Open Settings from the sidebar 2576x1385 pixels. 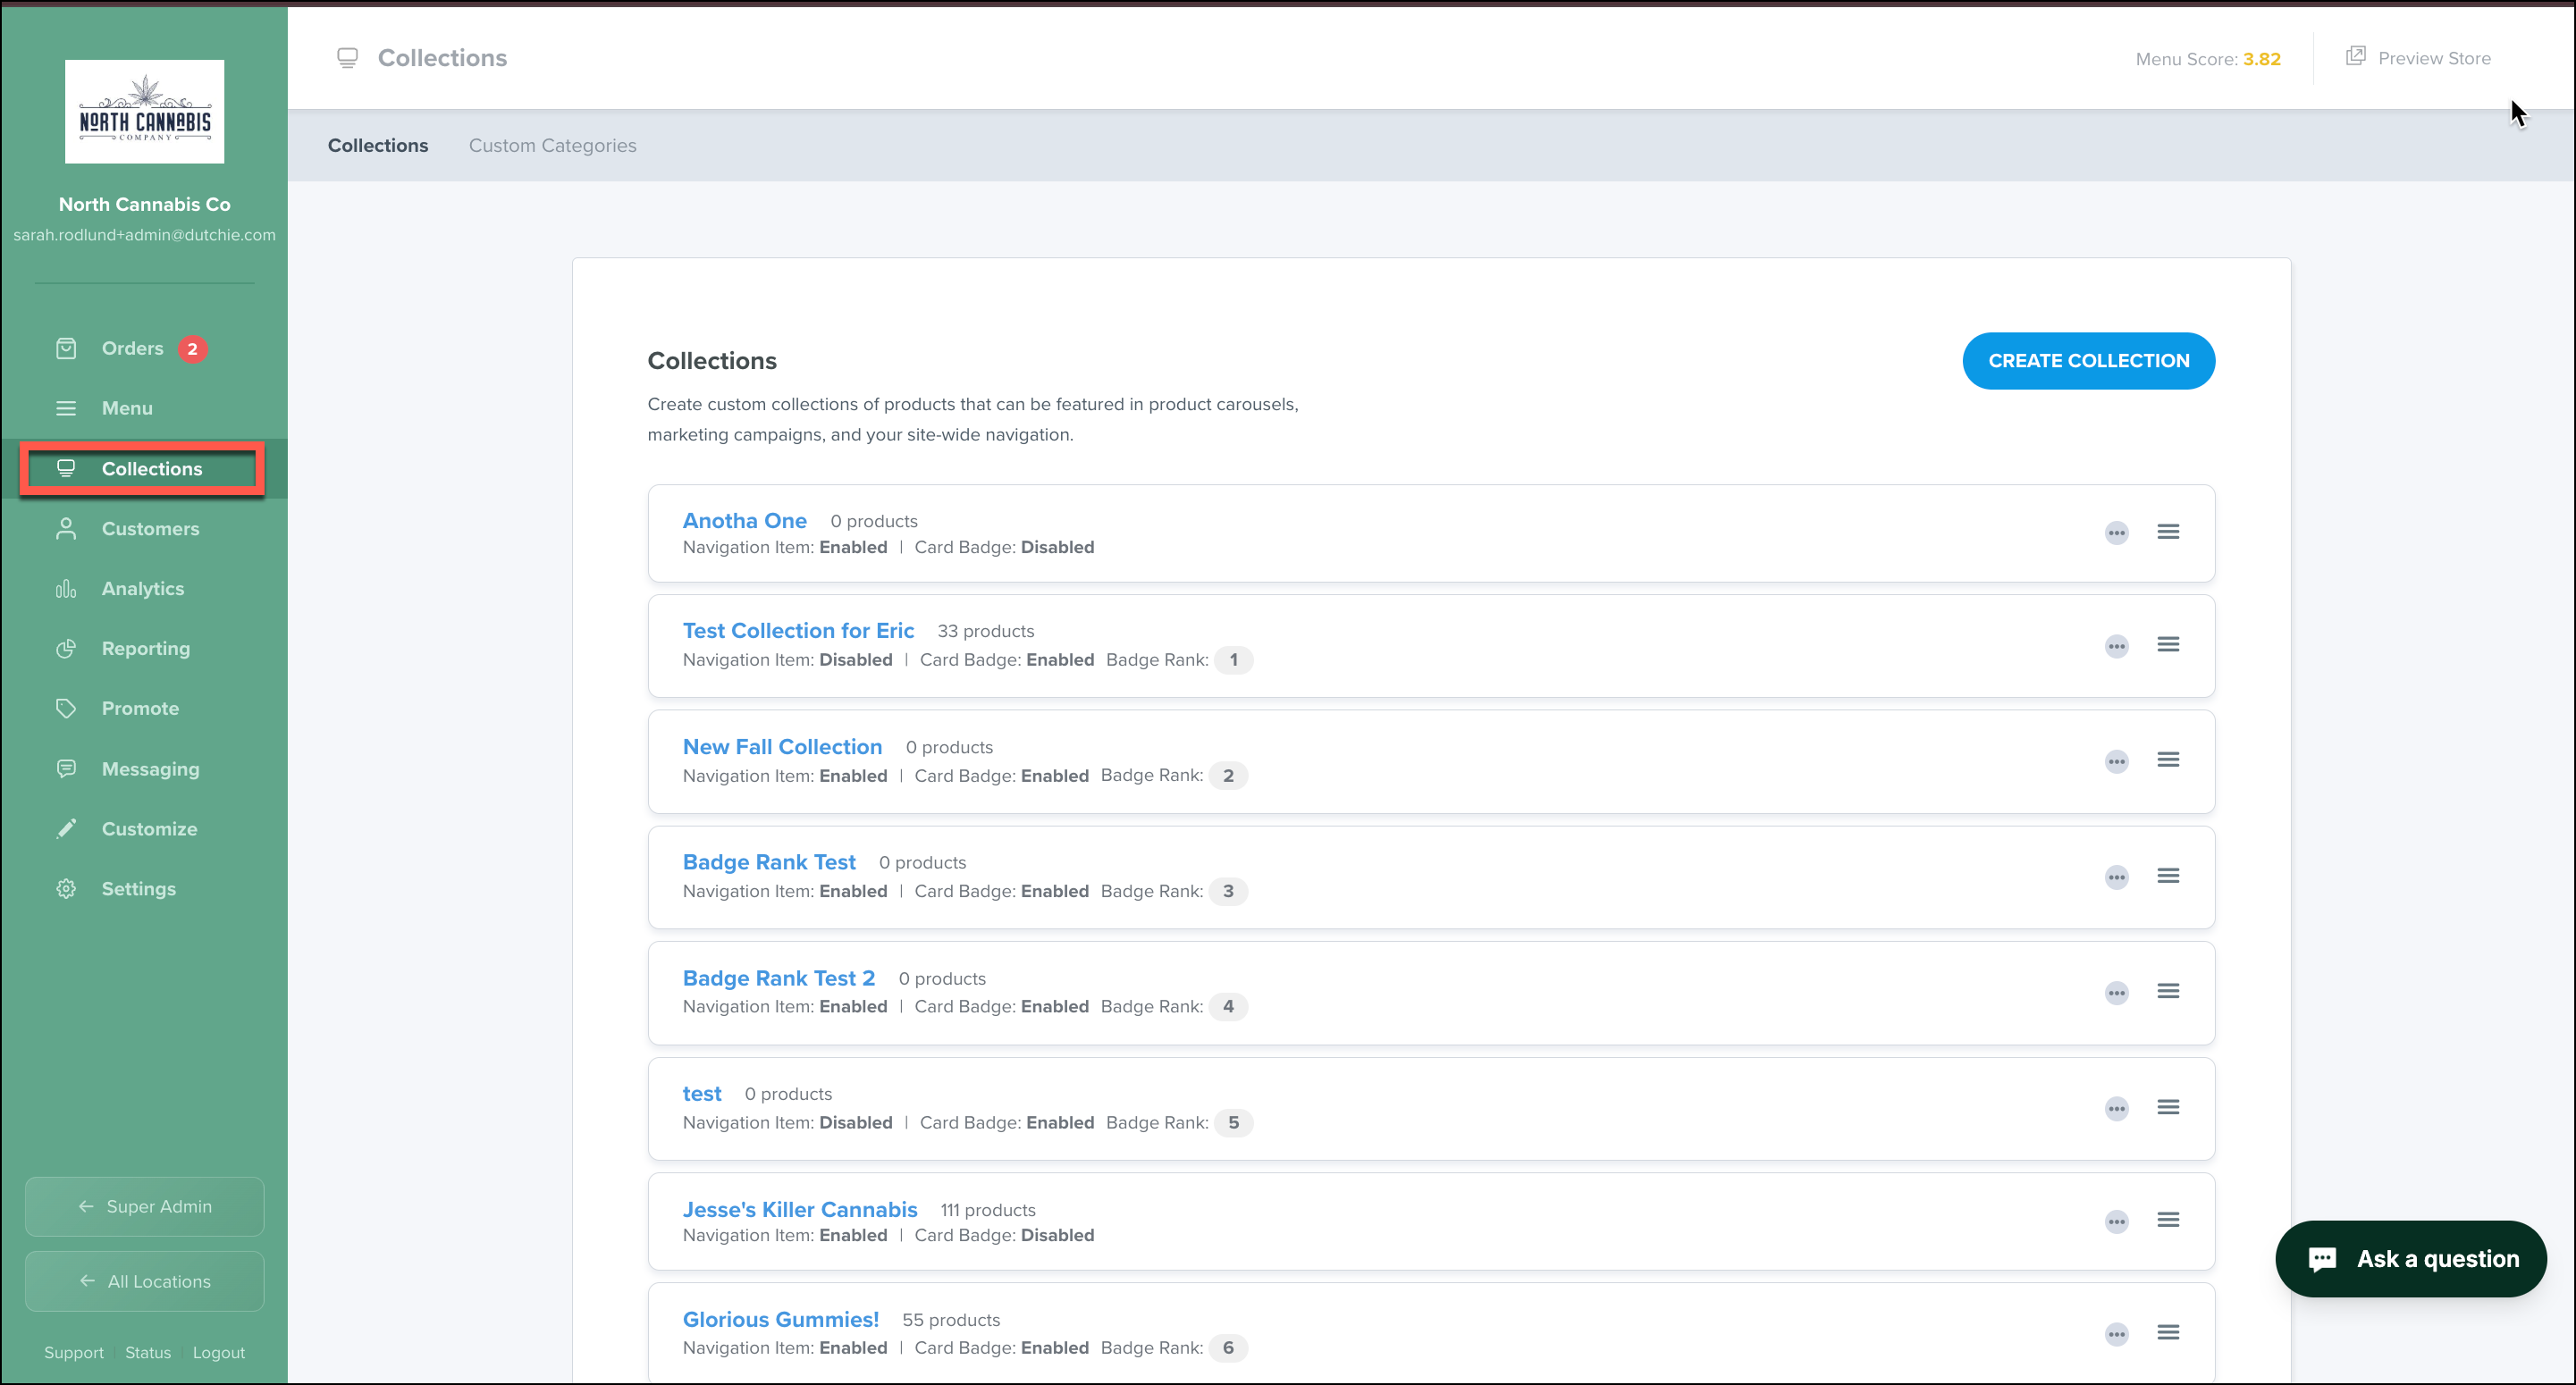139,889
